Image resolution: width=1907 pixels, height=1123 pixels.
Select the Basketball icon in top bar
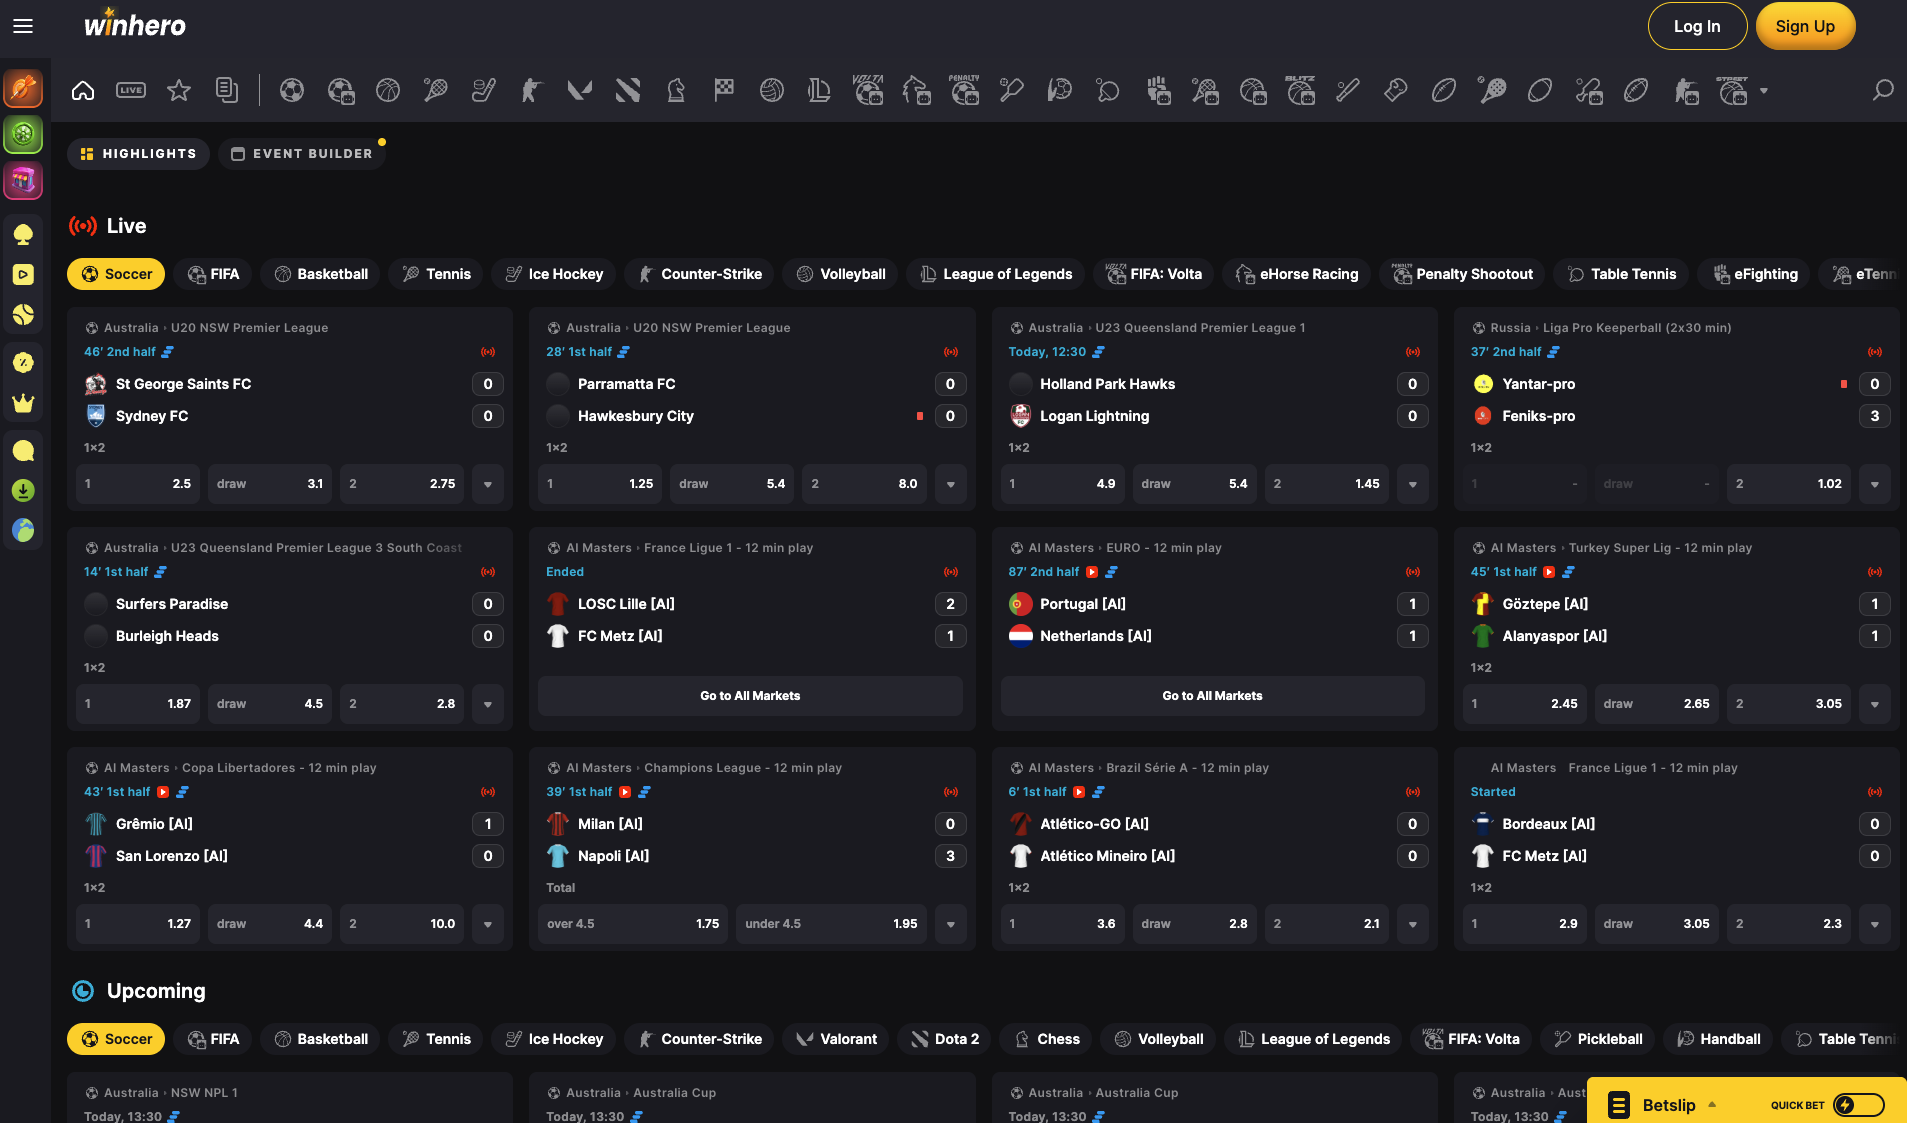[388, 91]
